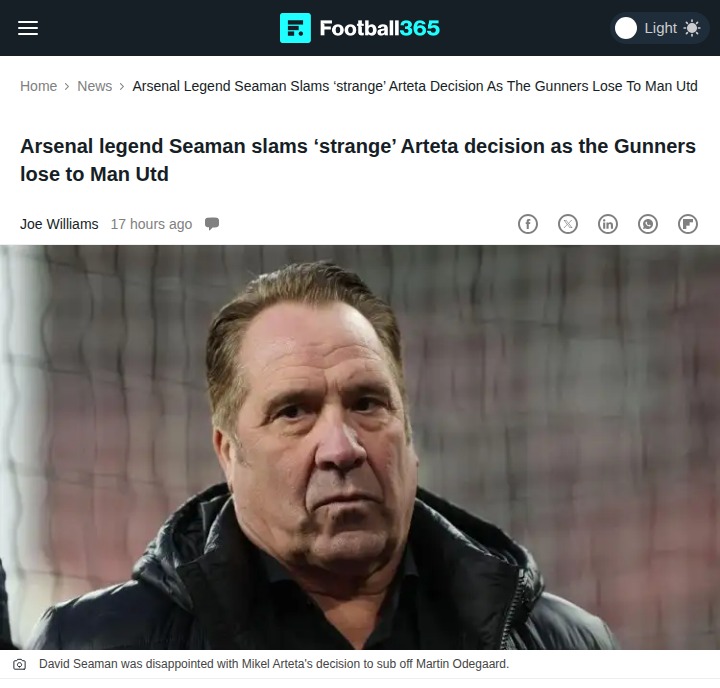720x688 pixels.
Task: Toggle the Light theme switch knob
Action: click(x=626, y=28)
